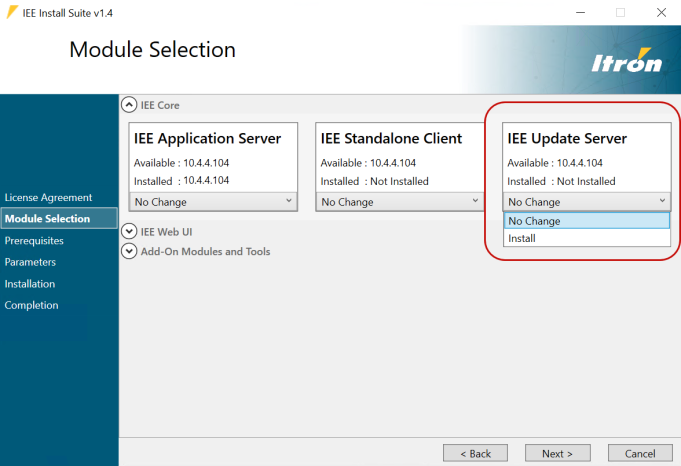Collapse the IEE Core section
The image size is (681, 466).
click(129, 105)
